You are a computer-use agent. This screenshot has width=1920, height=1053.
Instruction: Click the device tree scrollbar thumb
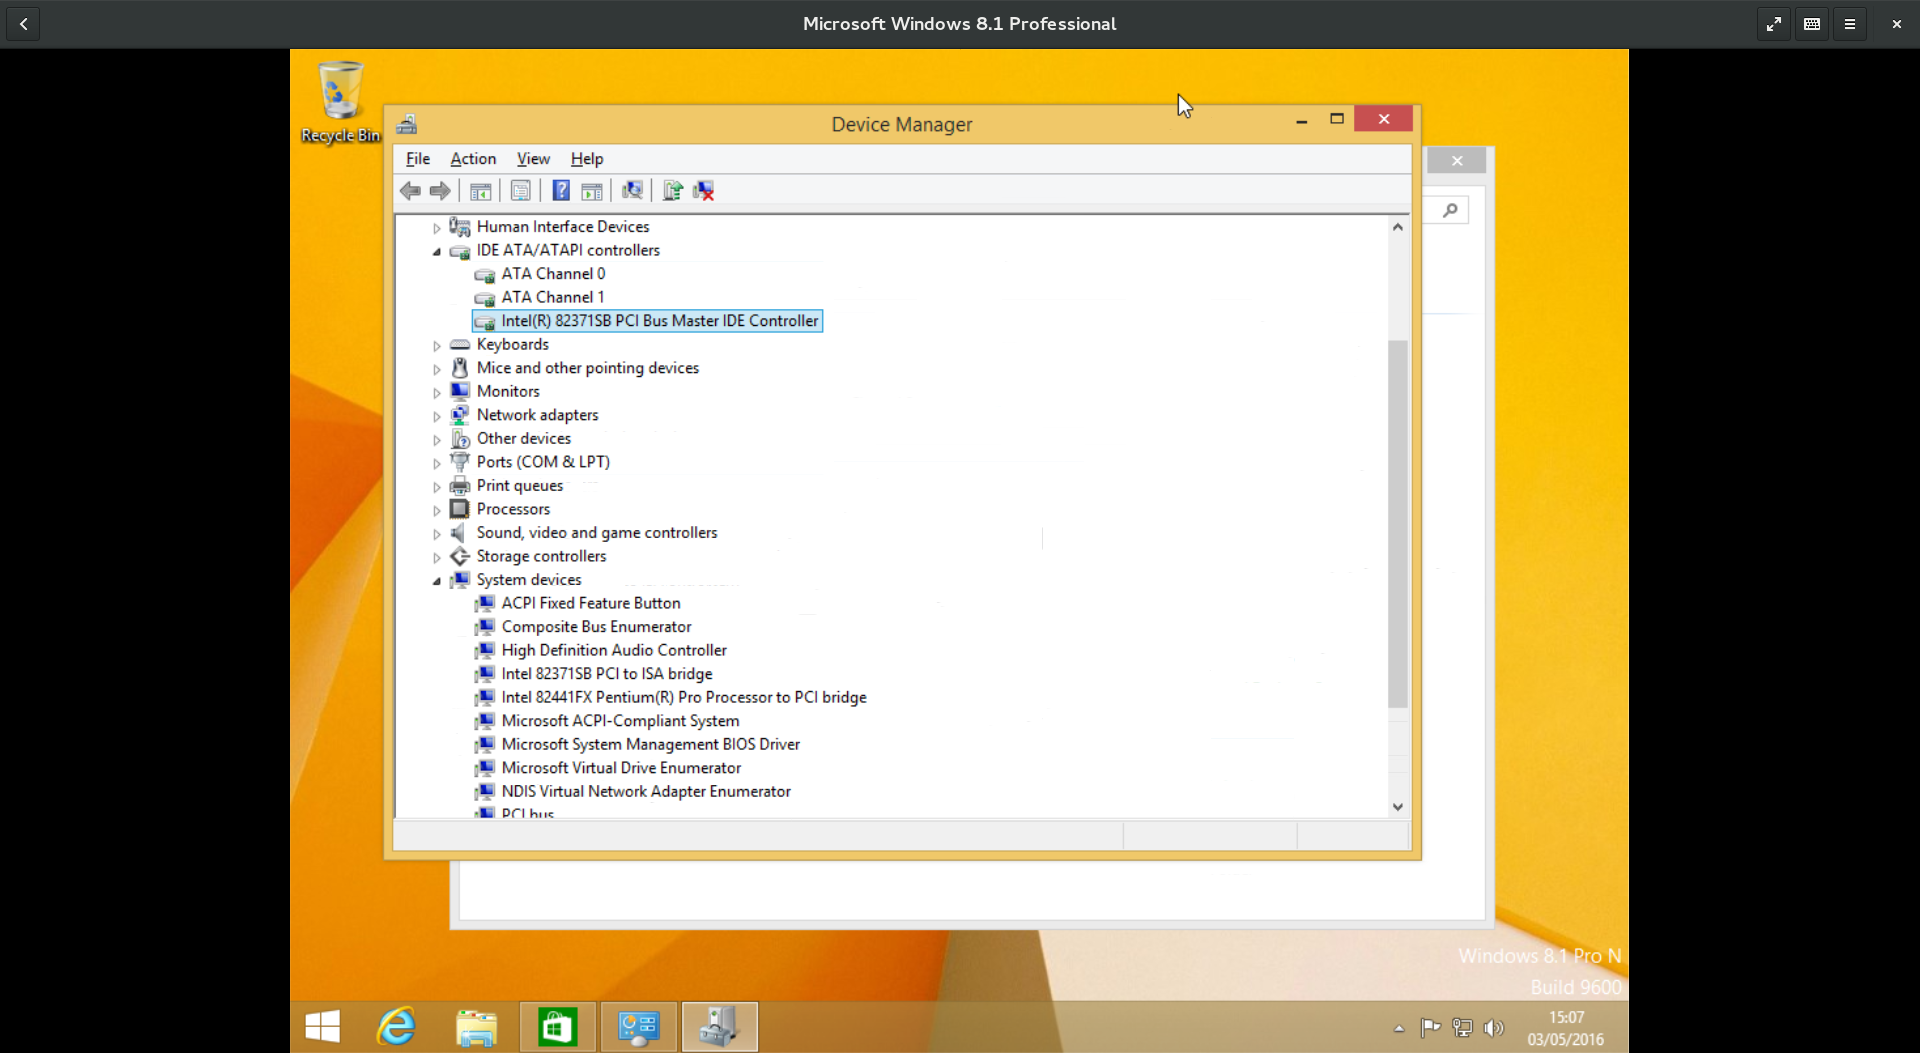pos(1398,523)
